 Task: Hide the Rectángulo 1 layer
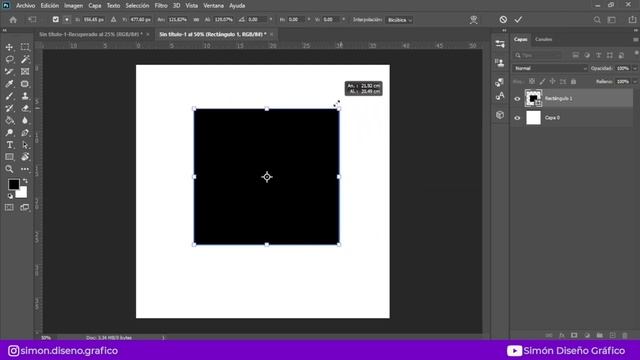click(x=517, y=99)
